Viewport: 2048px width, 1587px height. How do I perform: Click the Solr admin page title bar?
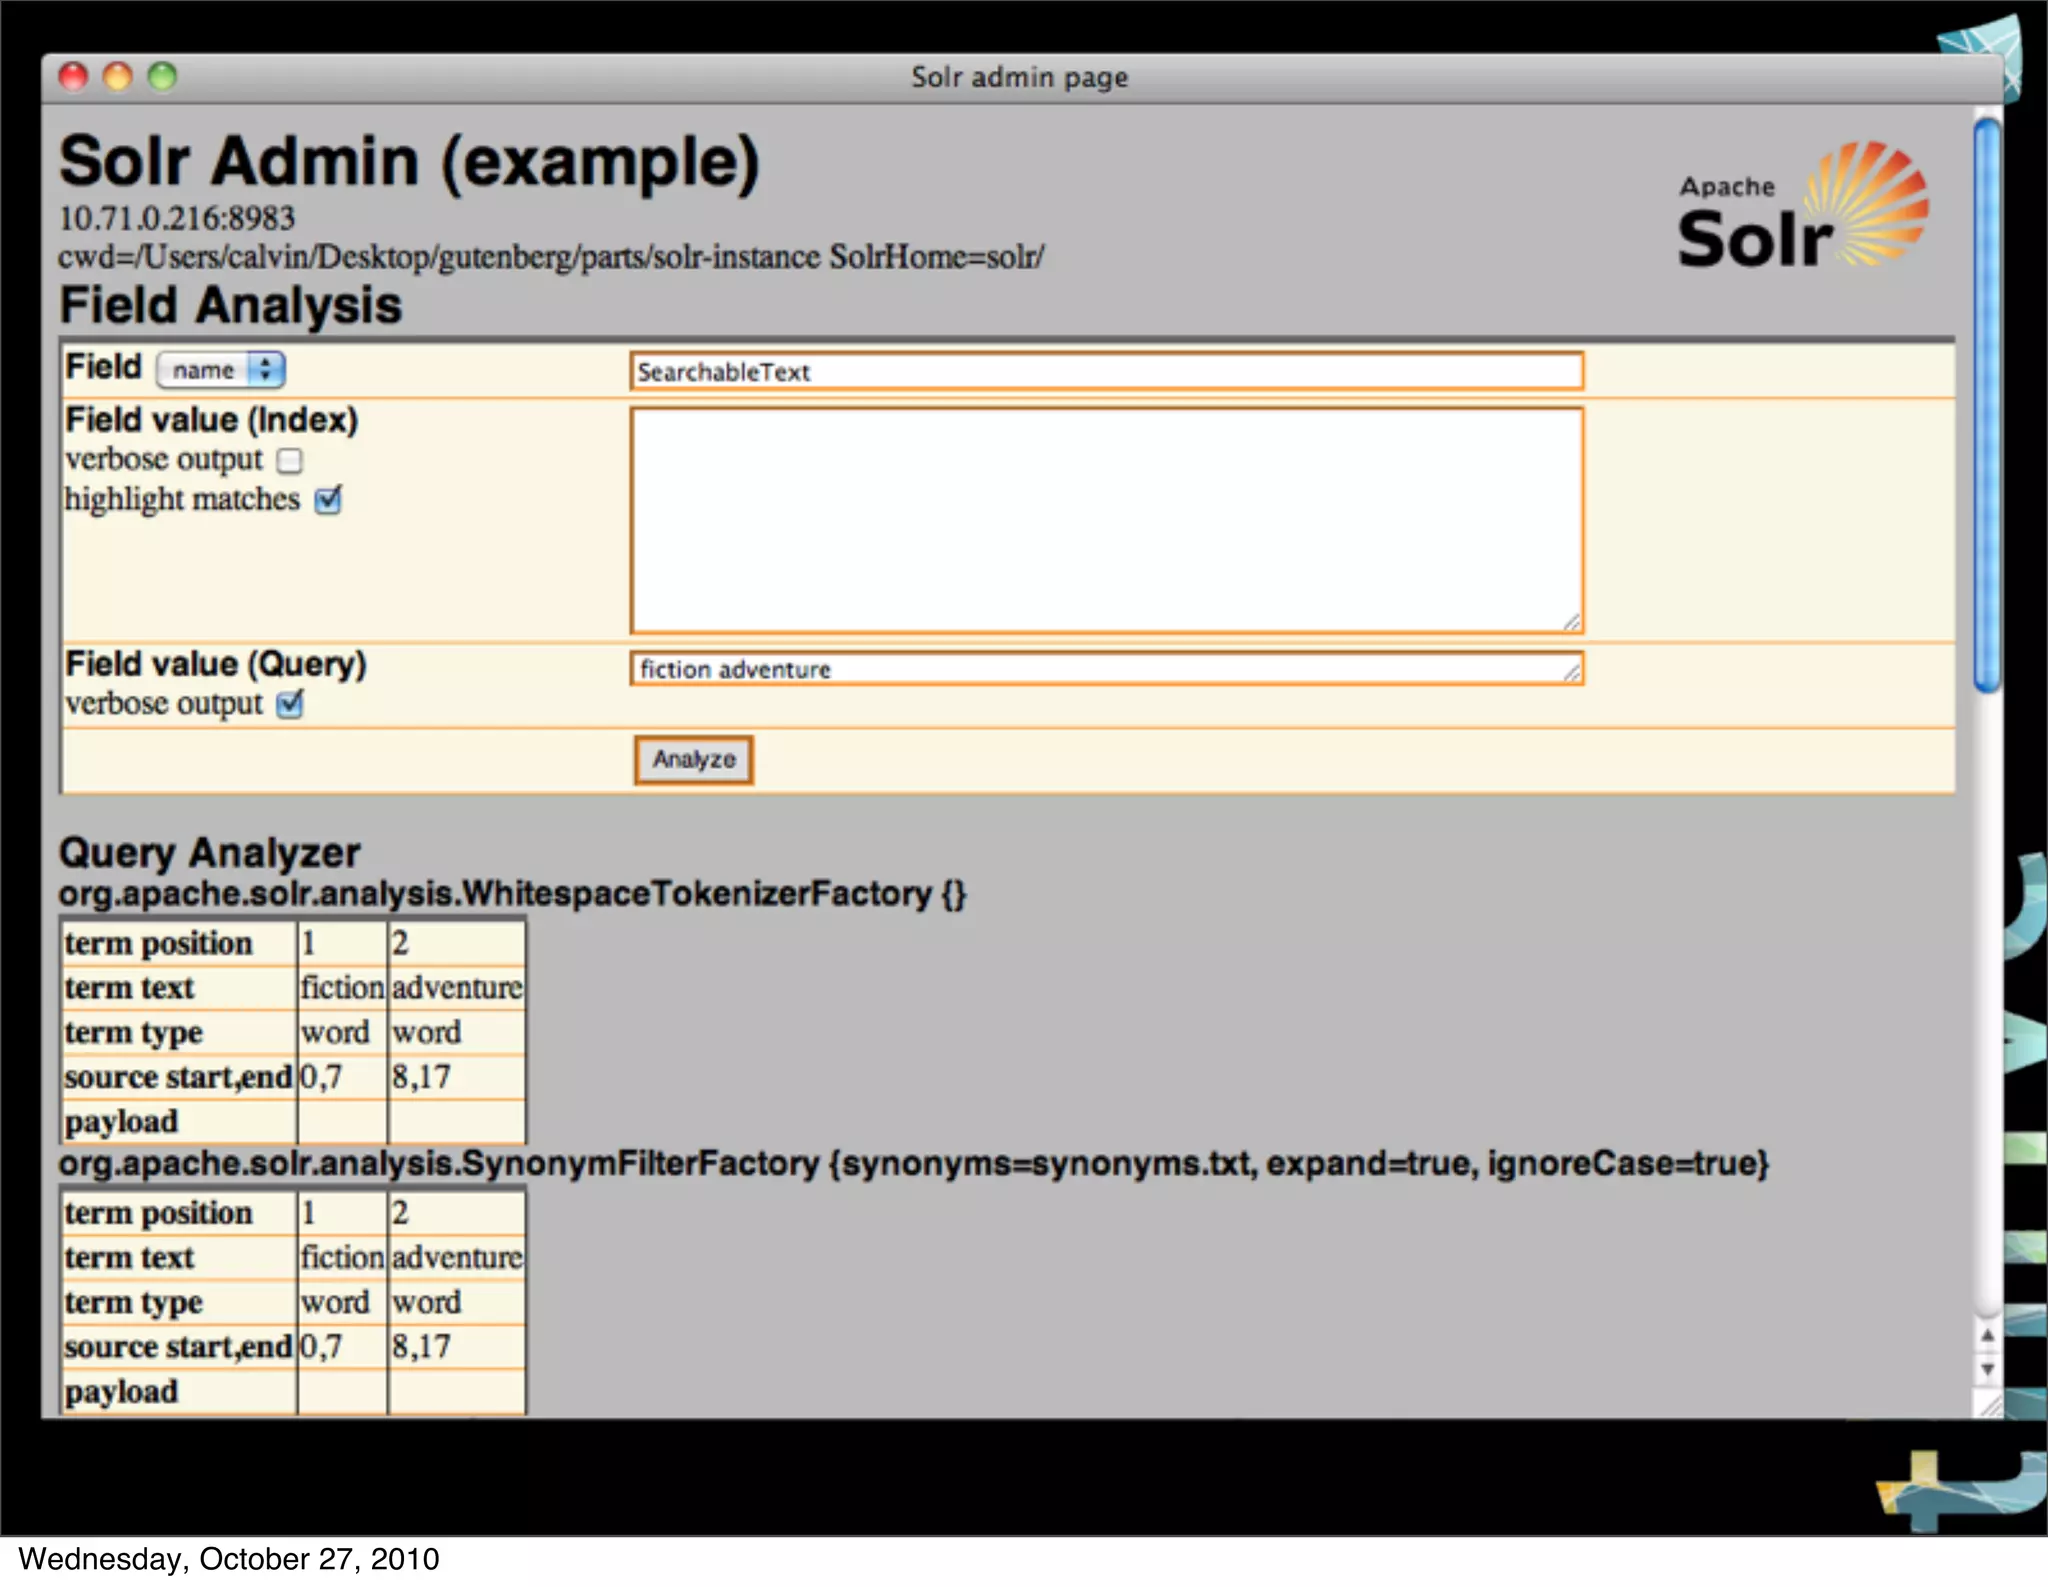coord(1019,77)
